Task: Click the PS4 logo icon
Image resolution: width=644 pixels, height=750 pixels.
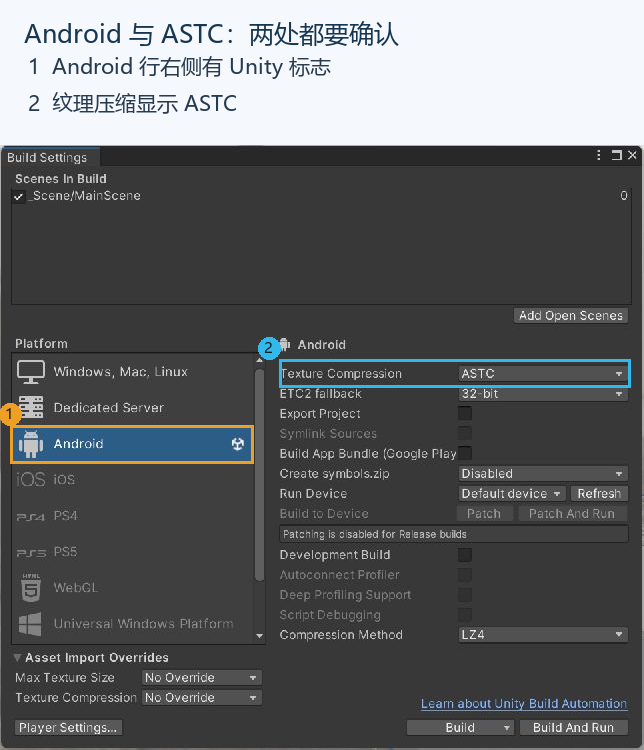Action: tap(31, 517)
